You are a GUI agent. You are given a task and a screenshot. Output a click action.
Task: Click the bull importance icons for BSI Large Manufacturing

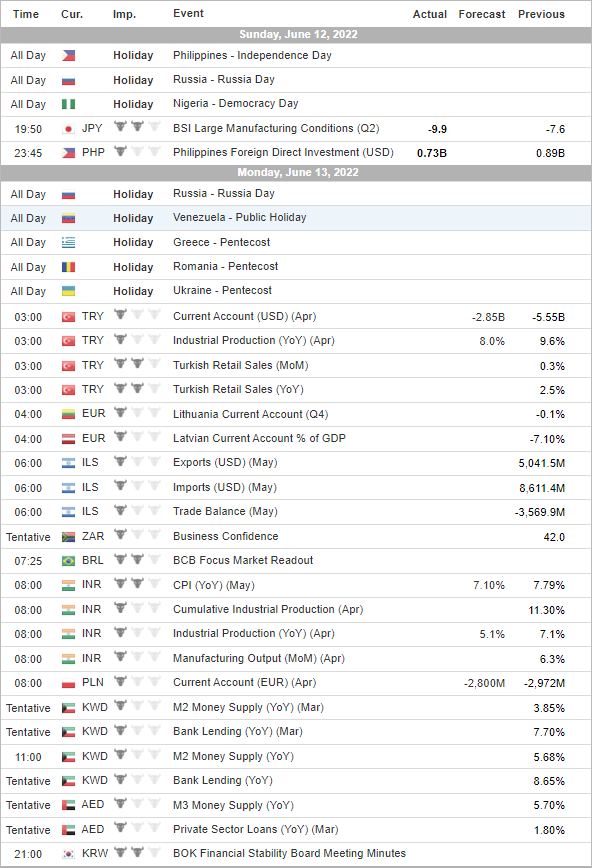point(137,127)
